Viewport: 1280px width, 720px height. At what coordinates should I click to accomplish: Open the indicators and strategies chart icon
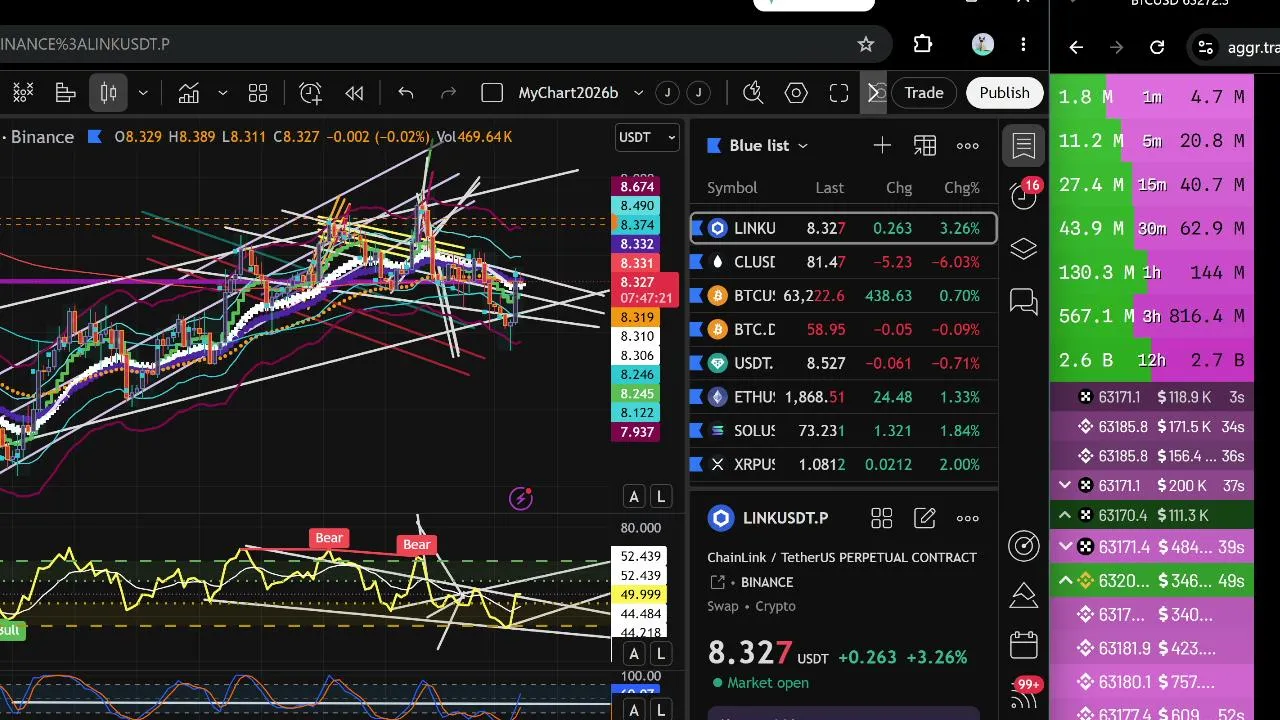pos(189,93)
